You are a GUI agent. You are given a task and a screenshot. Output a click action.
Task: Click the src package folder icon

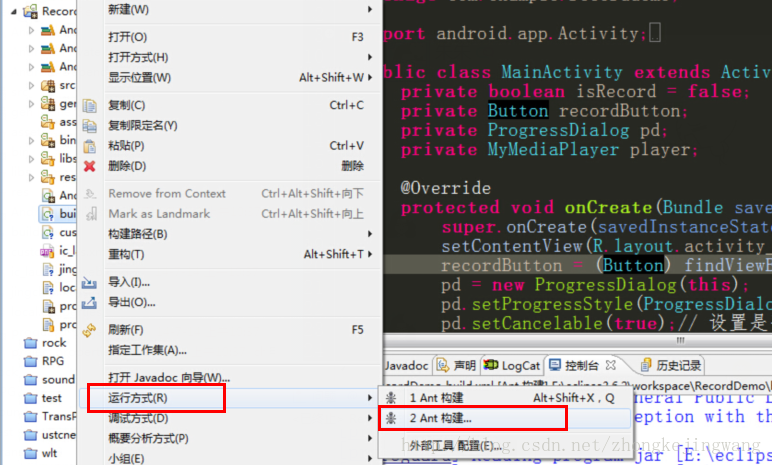pos(48,86)
